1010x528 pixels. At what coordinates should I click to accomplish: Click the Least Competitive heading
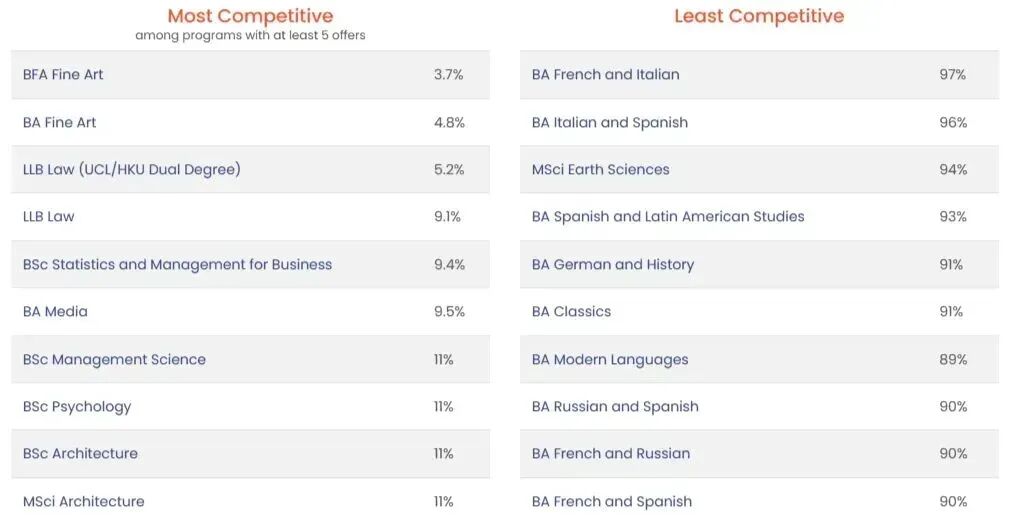coord(759,16)
